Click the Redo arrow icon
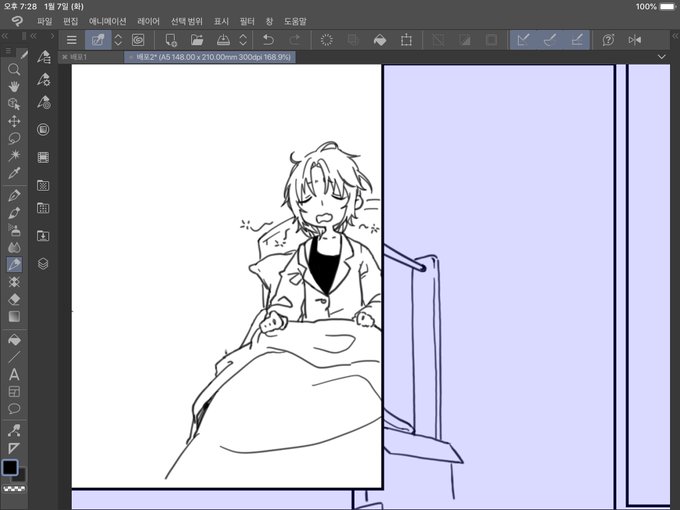680x510 pixels. [295, 40]
